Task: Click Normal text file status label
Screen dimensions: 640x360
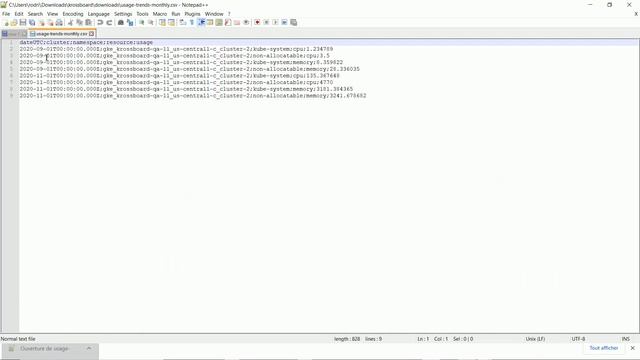Action: (x=18, y=339)
